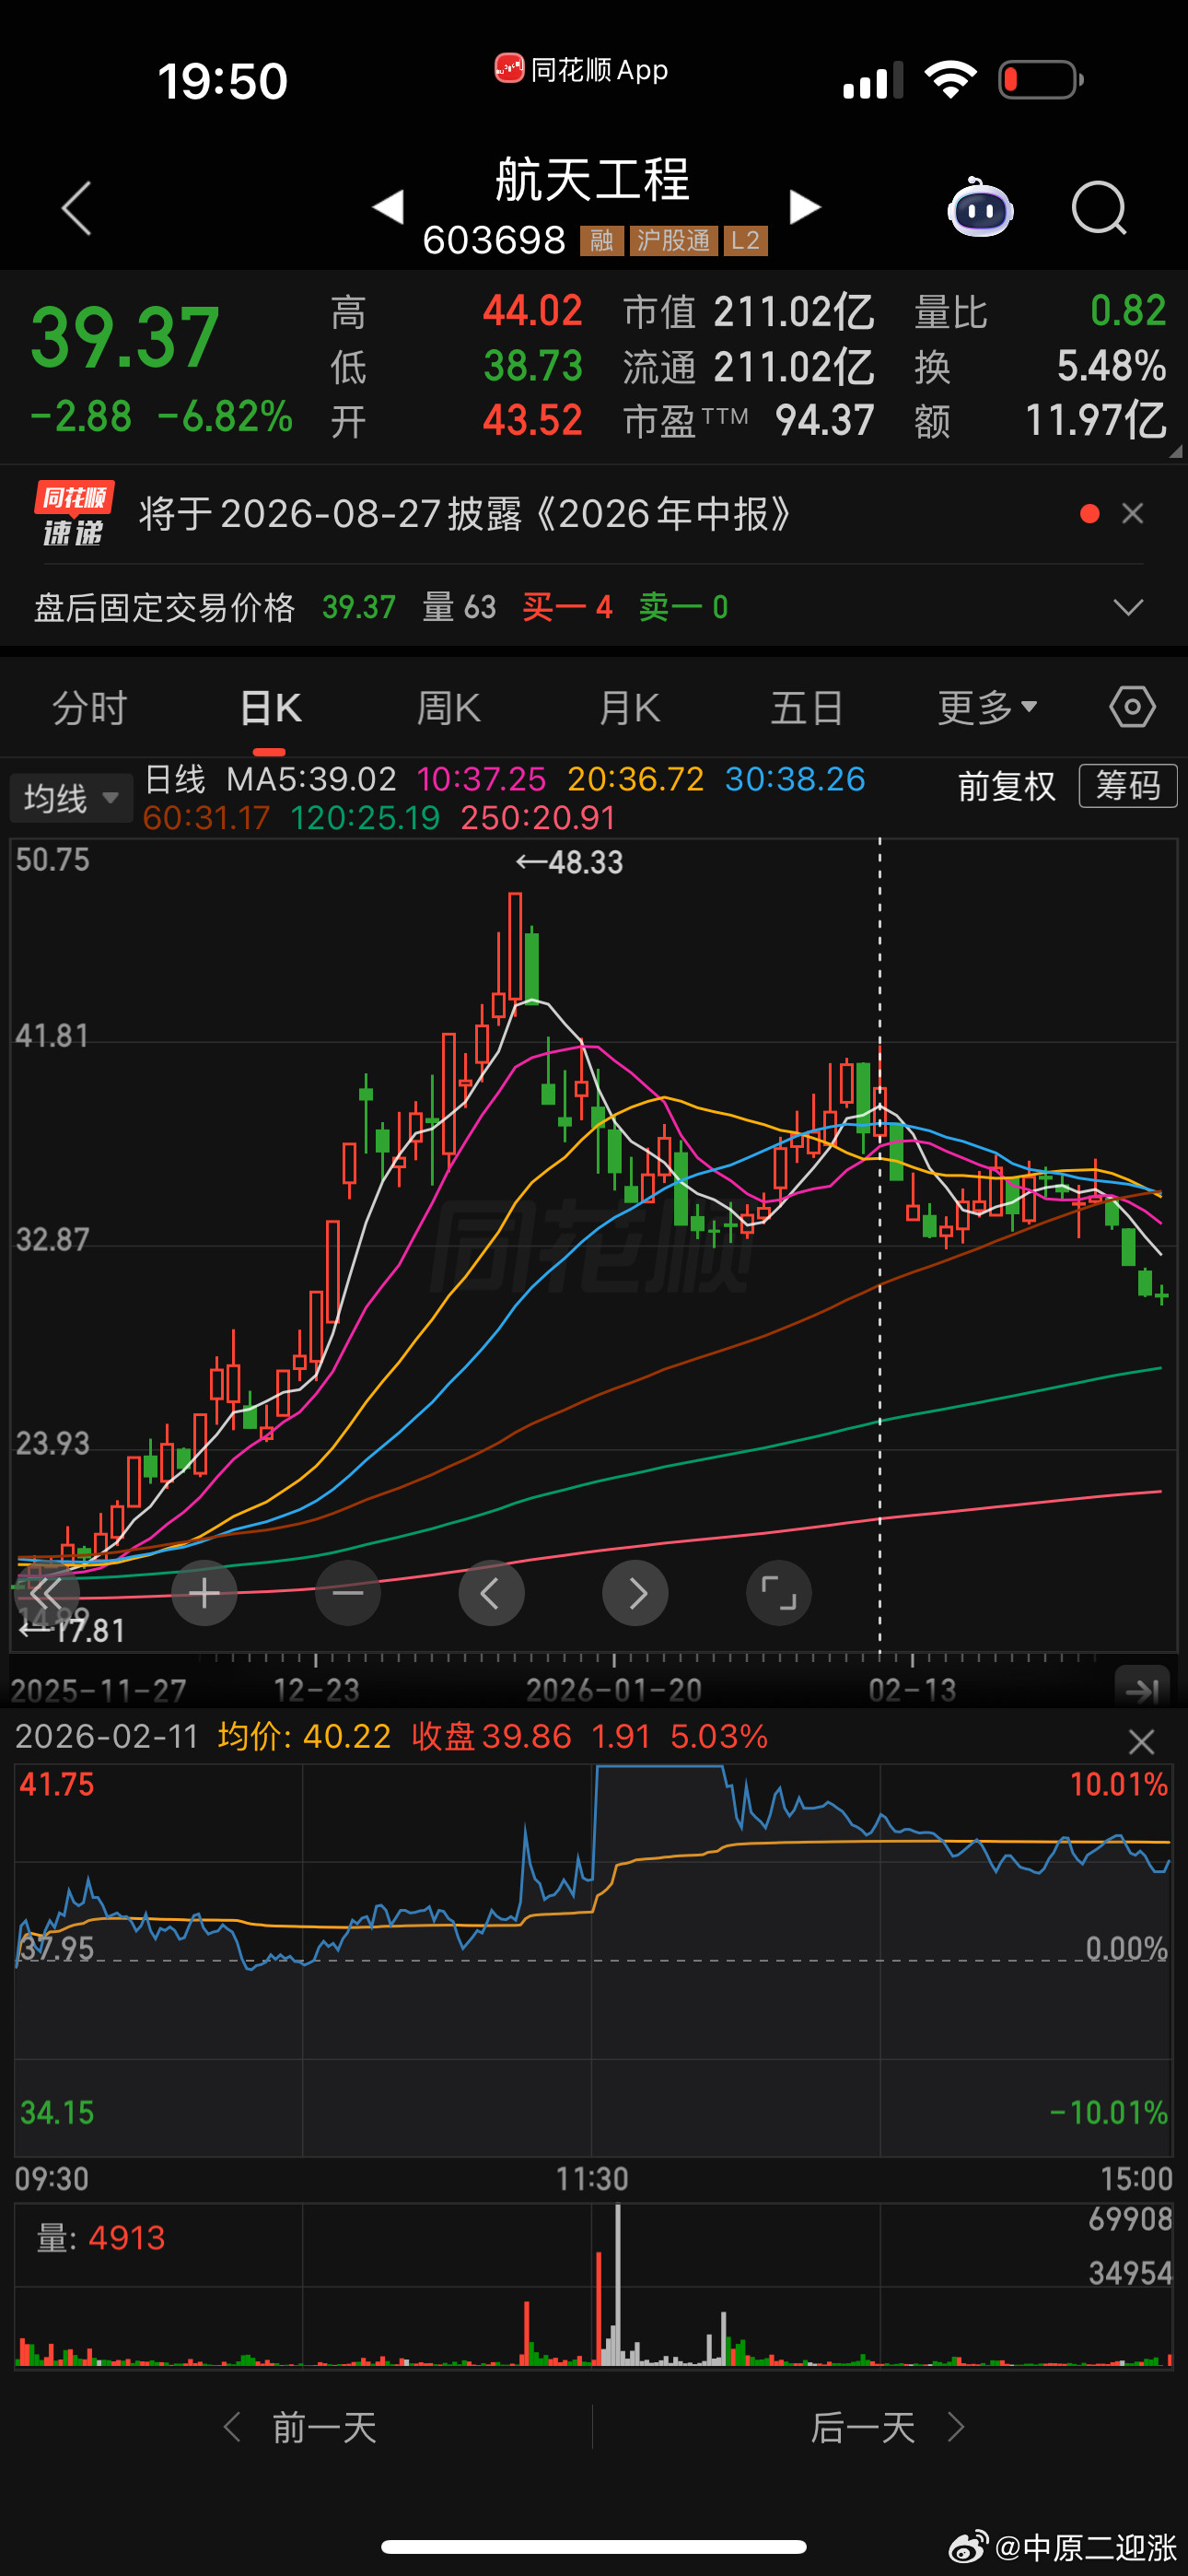Select the 日K chart tab
The height and width of the screenshot is (2576, 1188).
pos(270,708)
